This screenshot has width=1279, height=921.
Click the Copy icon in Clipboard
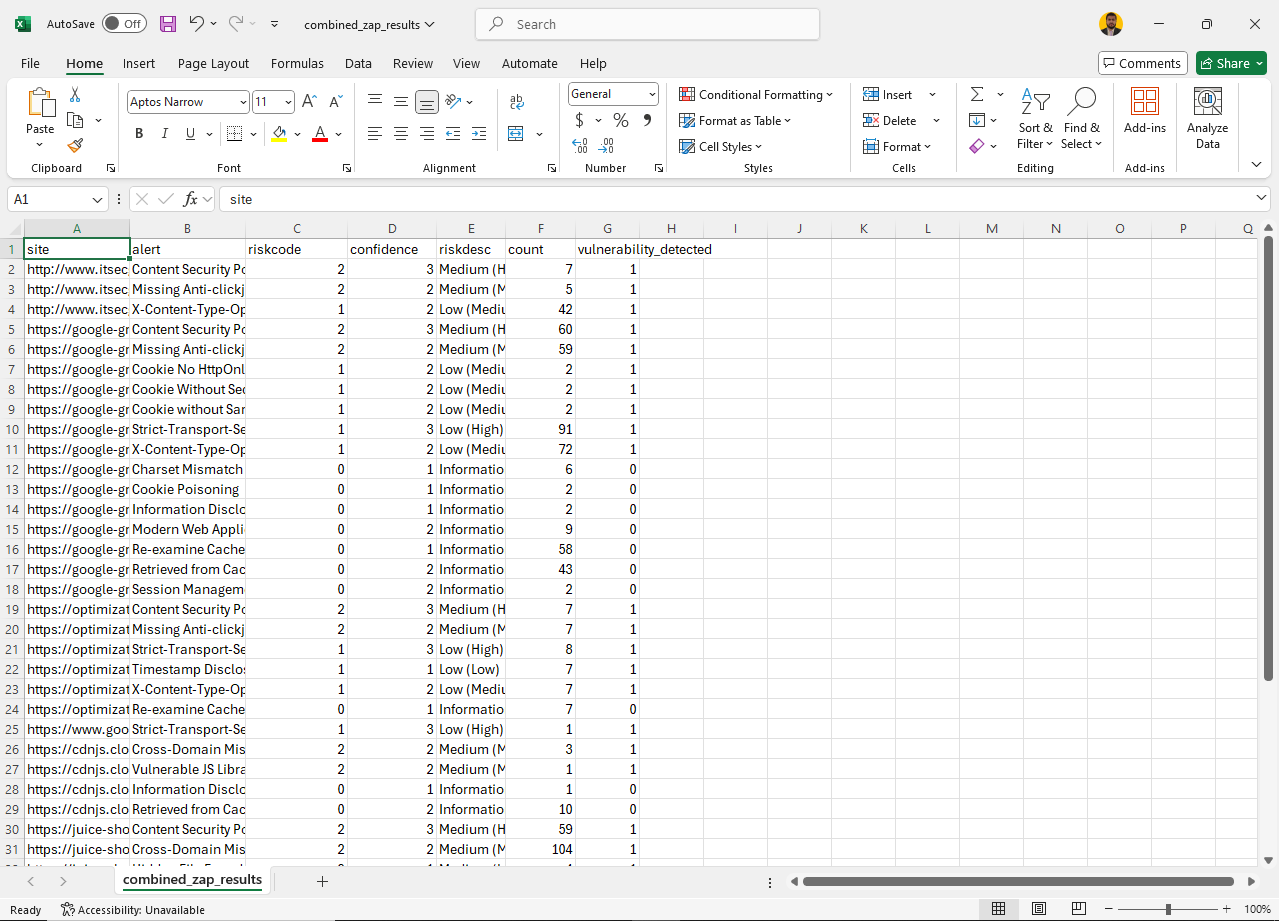pyautogui.click(x=75, y=120)
